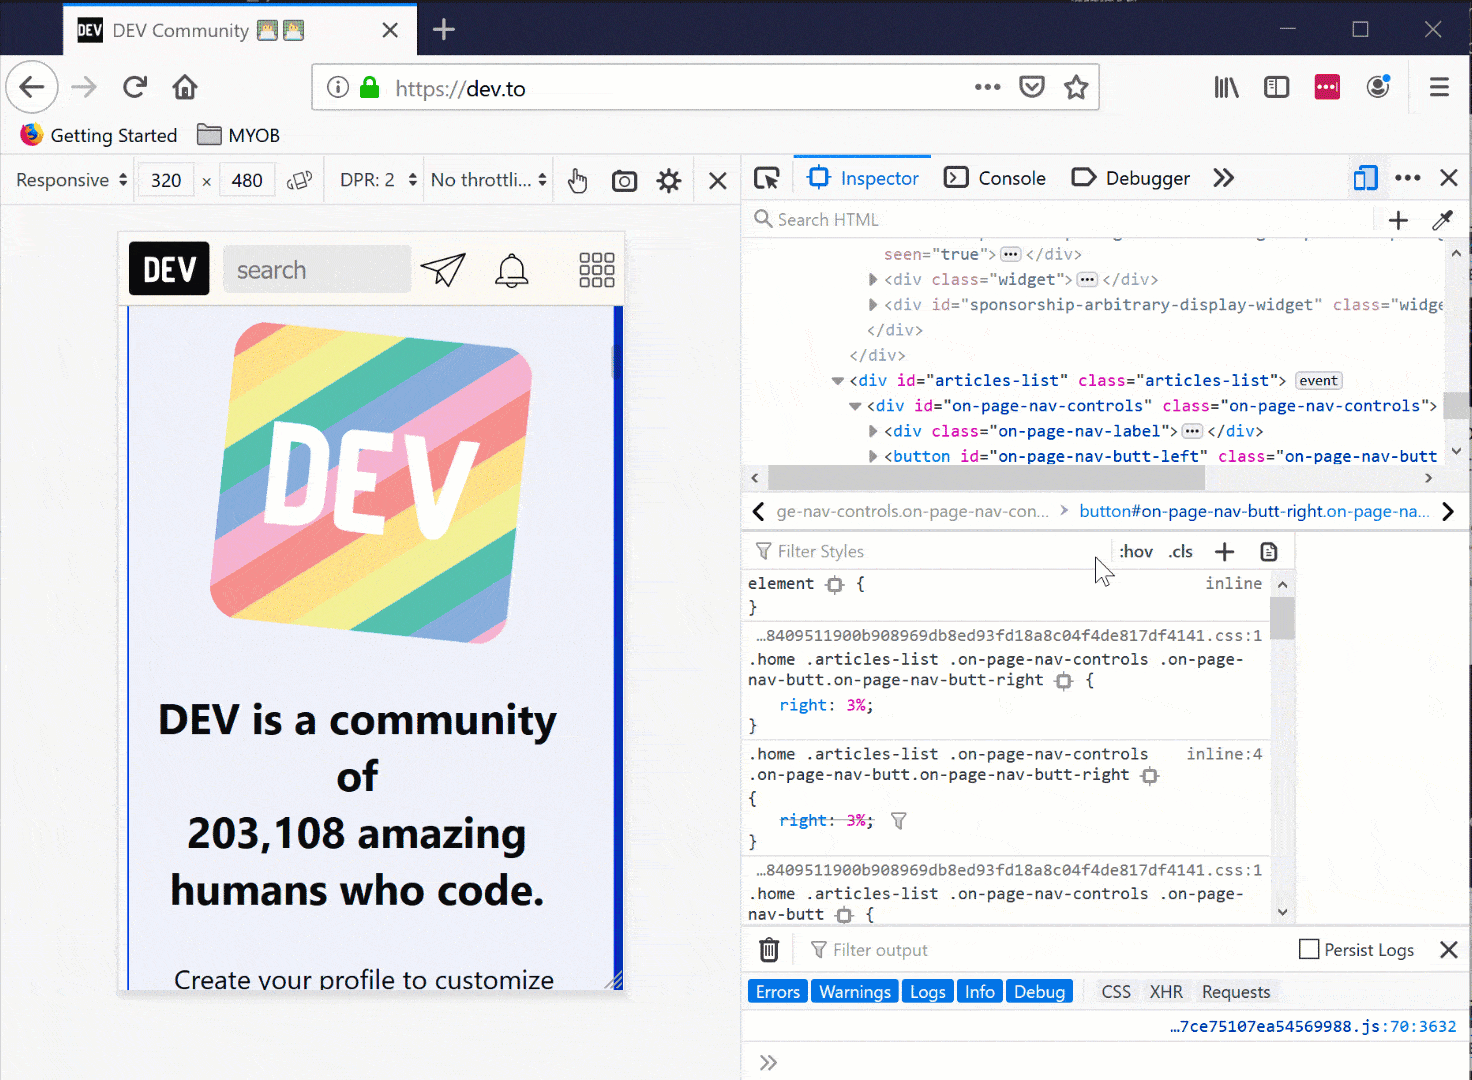This screenshot has height=1080, width=1472.
Task: Expand the articles-list div node
Action: [x=838, y=381]
